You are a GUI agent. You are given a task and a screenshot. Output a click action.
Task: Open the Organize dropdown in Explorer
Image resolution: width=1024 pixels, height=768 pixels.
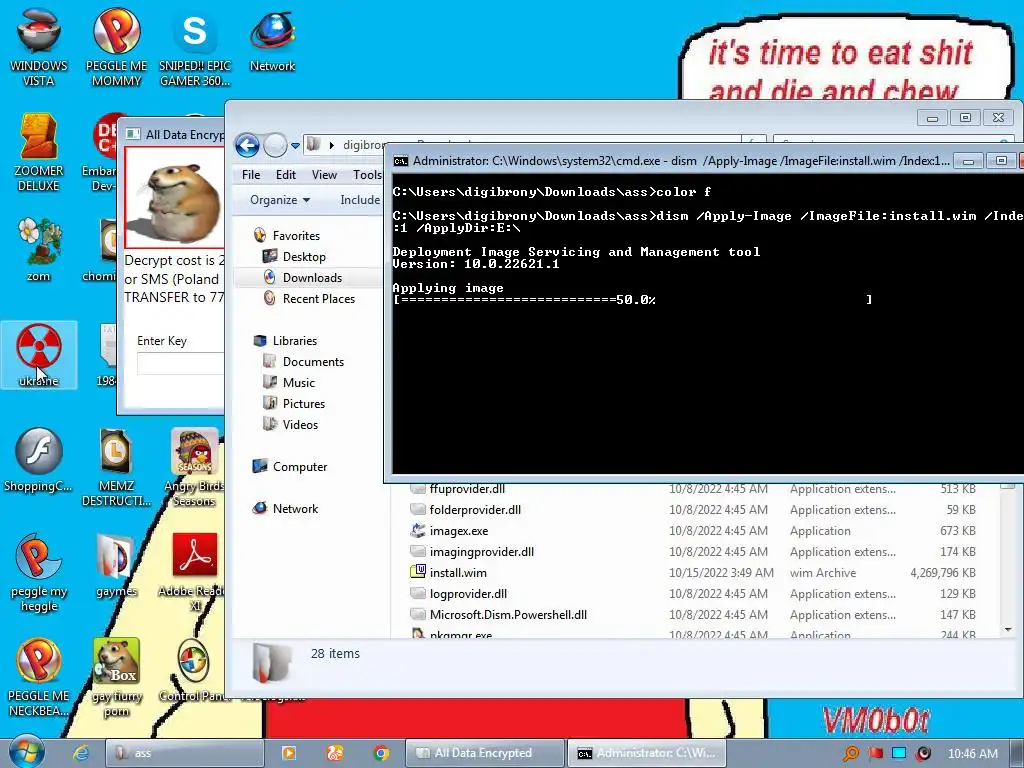(280, 200)
